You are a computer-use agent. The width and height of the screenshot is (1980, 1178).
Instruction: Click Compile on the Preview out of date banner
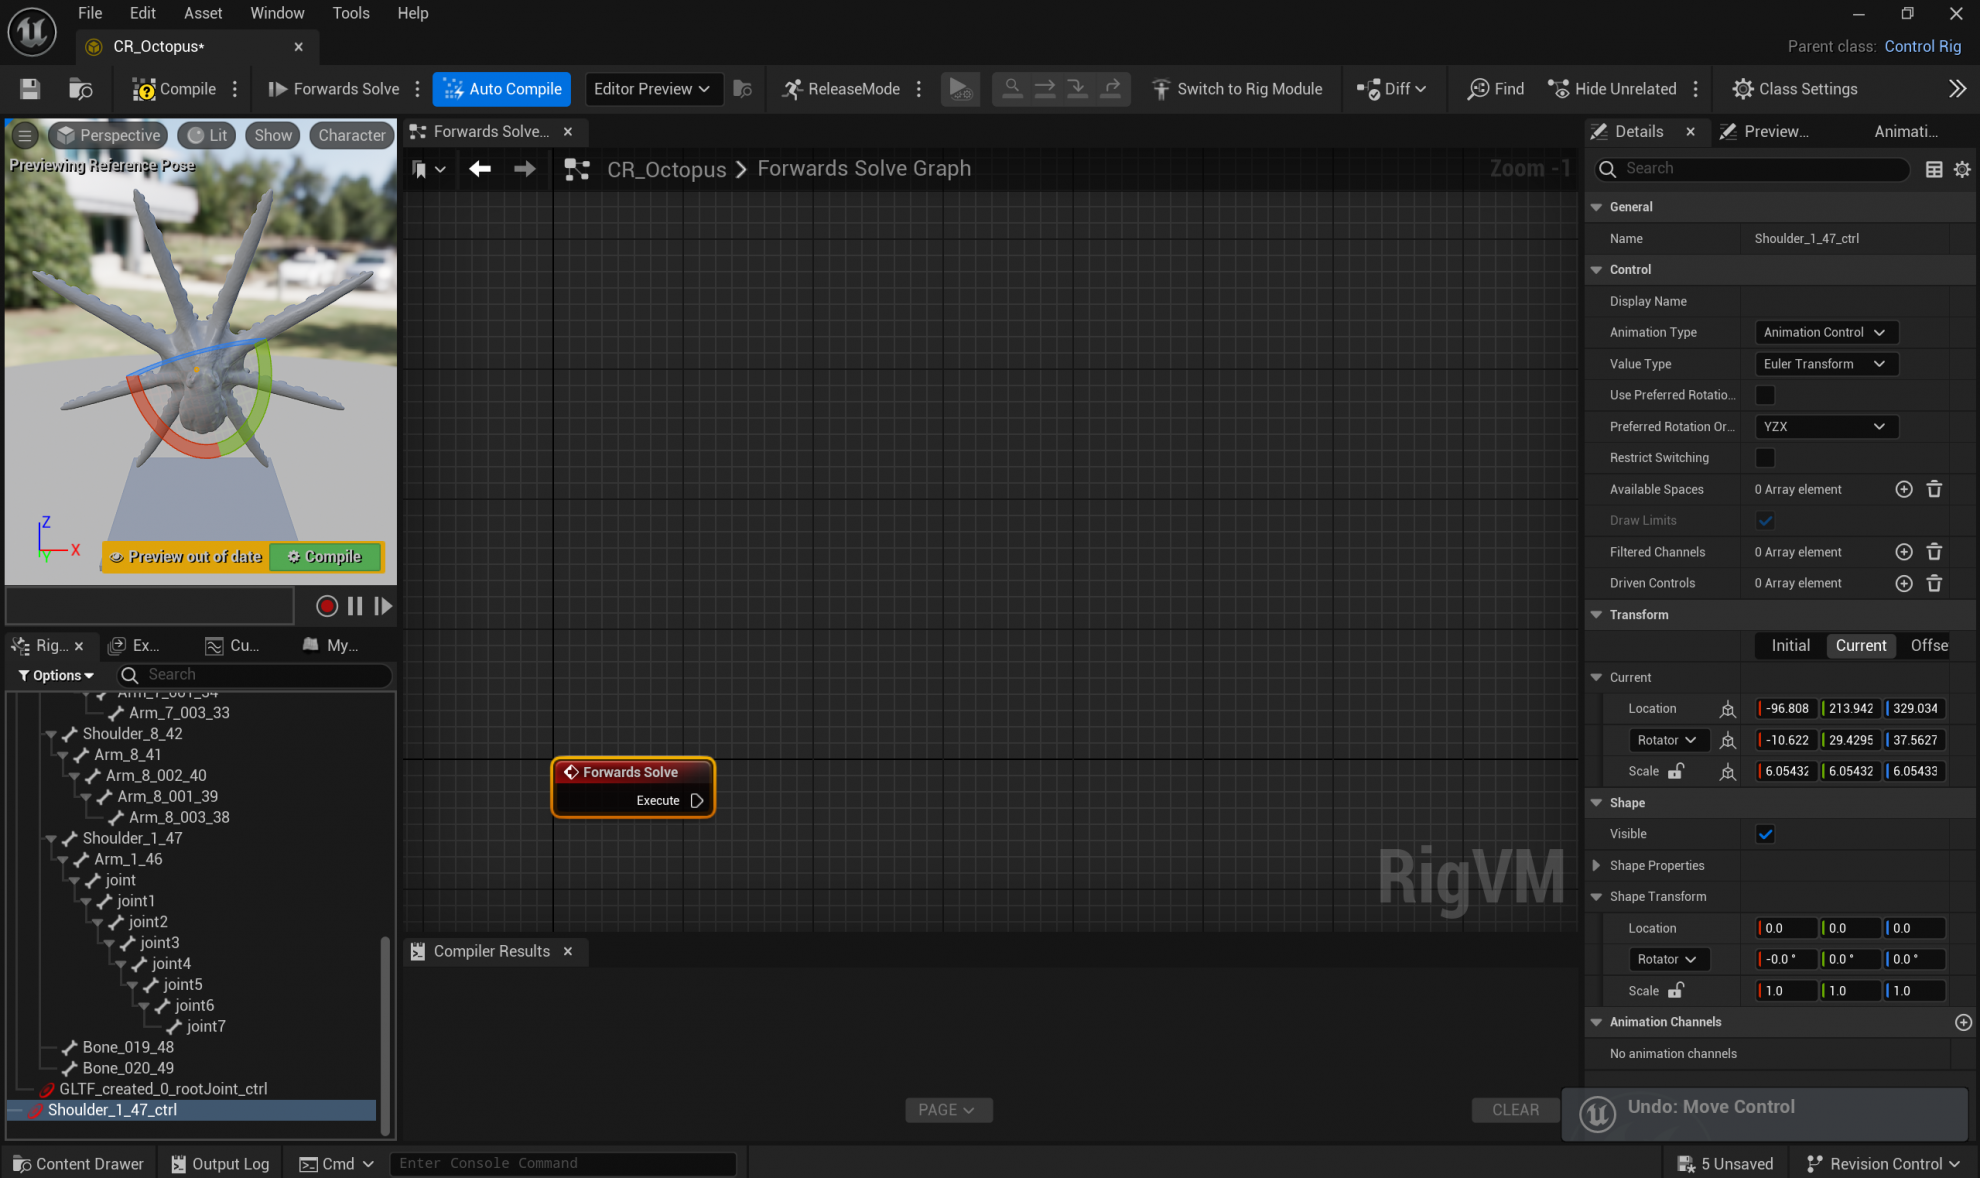tap(325, 557)
